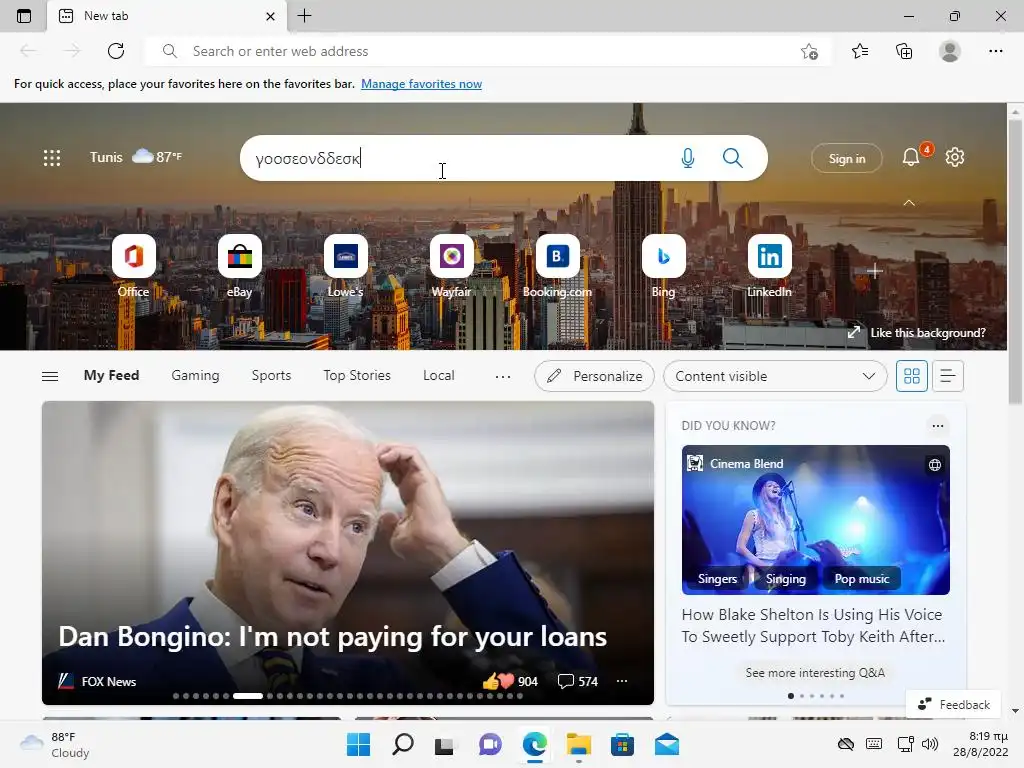
Task: Click the Sign in button
Action: 847,158
